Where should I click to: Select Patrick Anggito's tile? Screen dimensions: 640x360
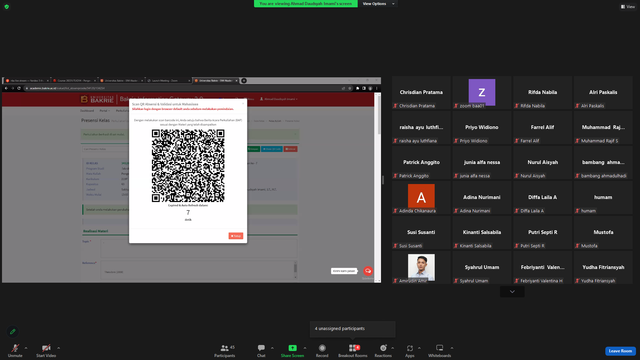(x=421, y=162)
